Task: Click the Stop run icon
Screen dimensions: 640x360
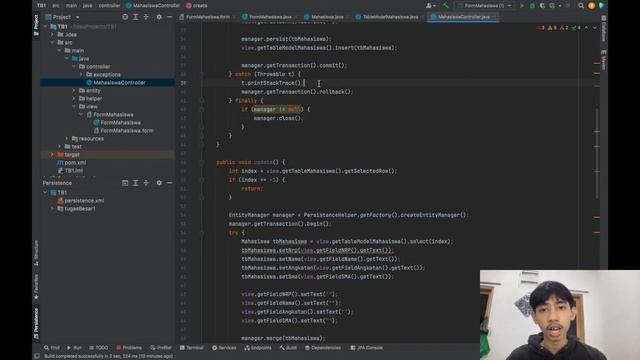Action: click(568, 6)
